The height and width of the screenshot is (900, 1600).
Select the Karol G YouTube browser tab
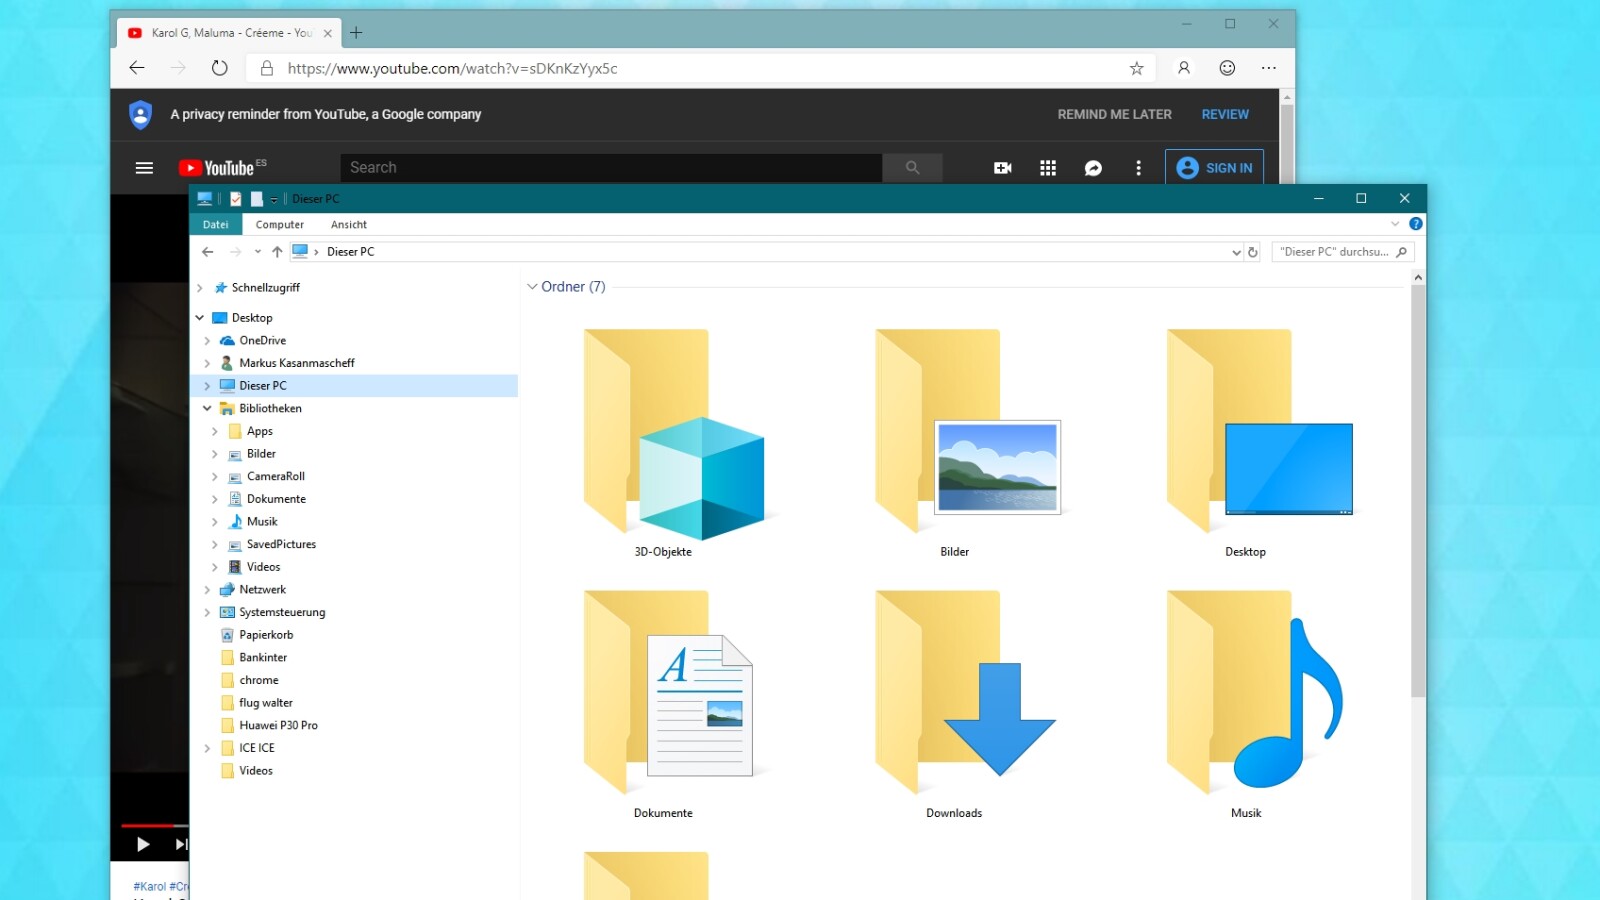coord(229,33)
